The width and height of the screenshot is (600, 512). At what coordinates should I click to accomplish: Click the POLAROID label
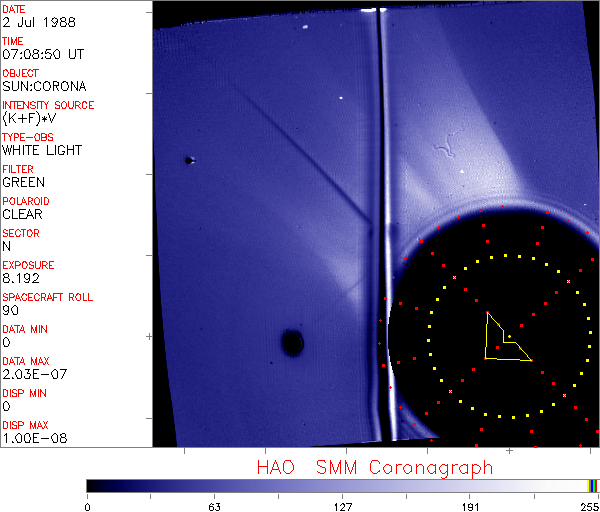[26, 201]
